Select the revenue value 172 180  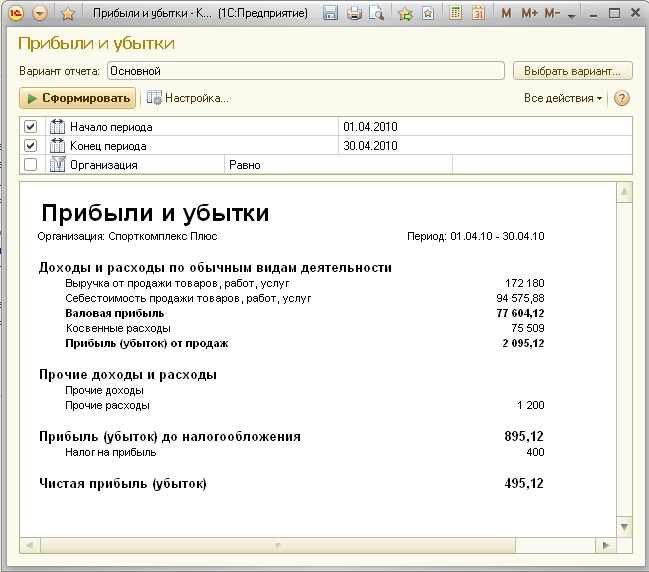(524, 283)
